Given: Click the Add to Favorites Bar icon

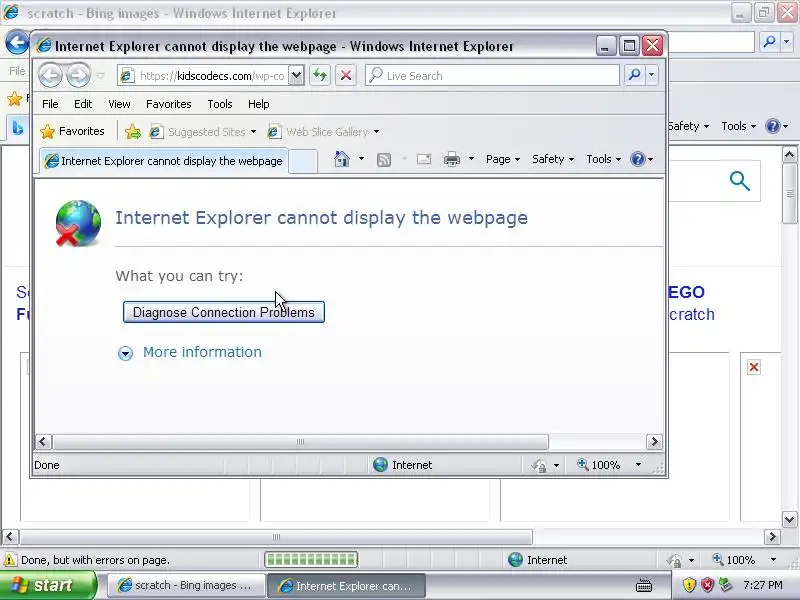Looking at the screenshot, I should (133, 132).
